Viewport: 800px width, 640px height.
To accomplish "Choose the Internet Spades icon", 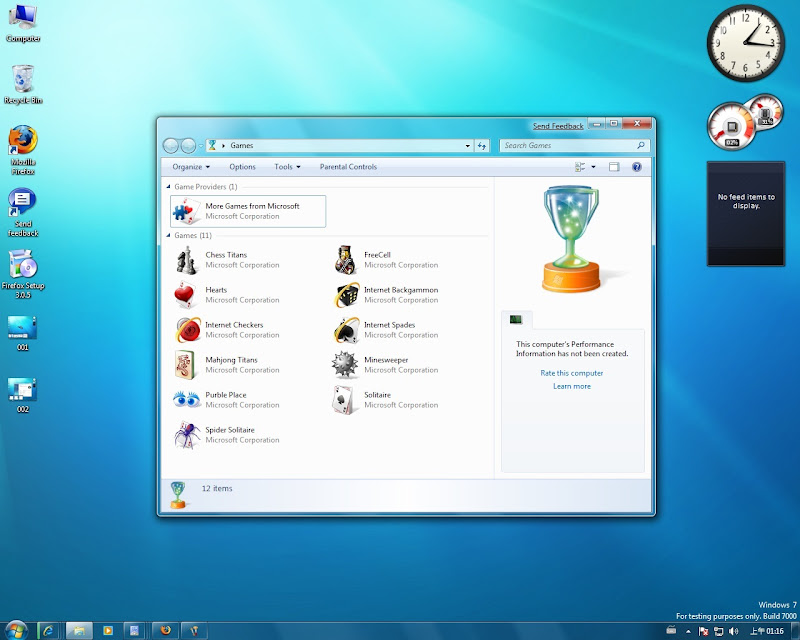I will click(x=345, y=330).
